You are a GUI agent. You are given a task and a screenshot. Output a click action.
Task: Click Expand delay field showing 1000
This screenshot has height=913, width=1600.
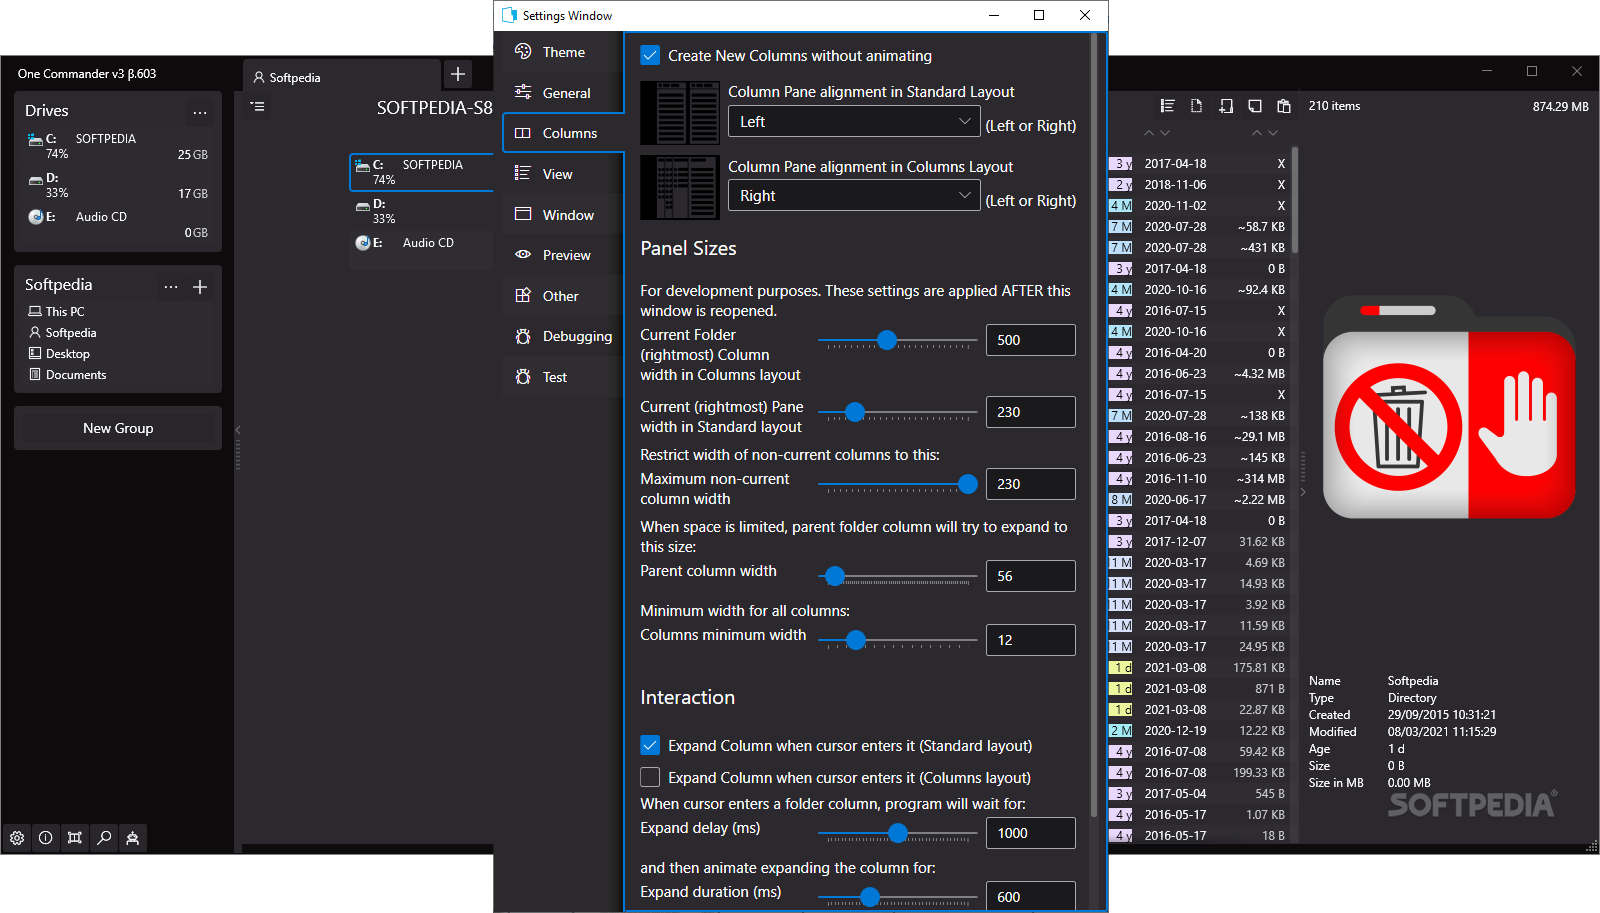[x=1031, y=833]
